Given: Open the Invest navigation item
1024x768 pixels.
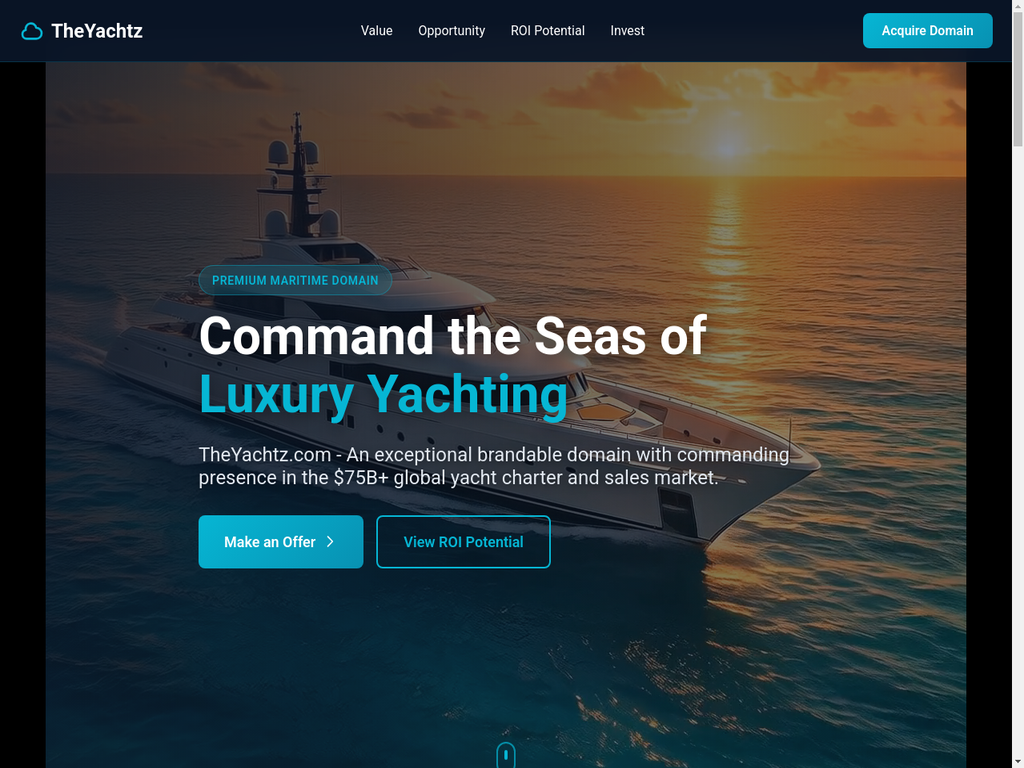Looking at the screenshot, I should click(x=627, y=31).
